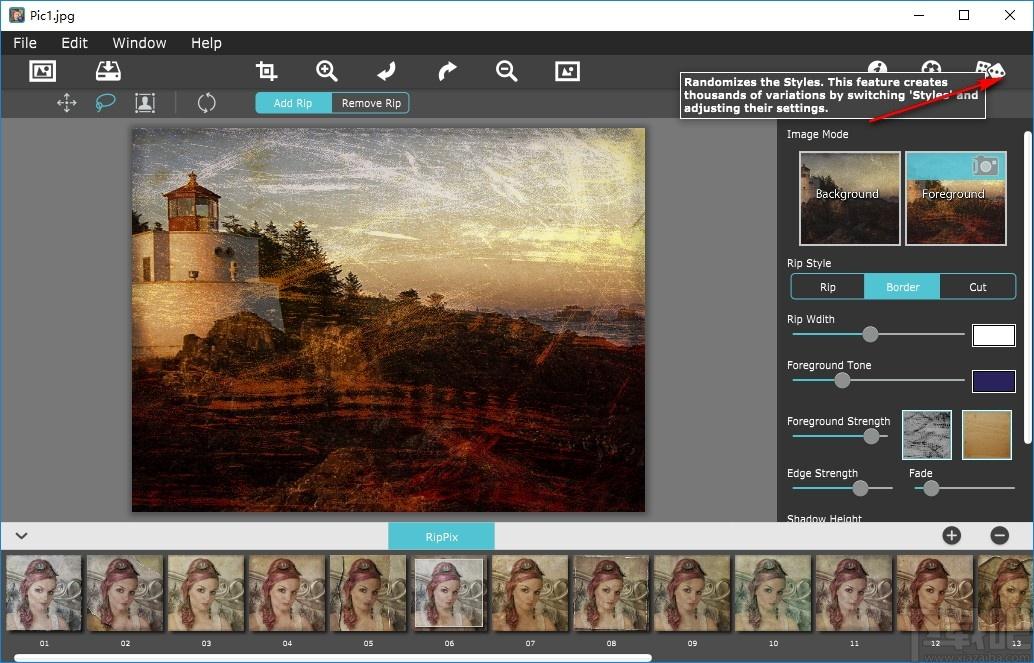Click the save image icon
Screen dimensions: 1034x663
point(108,71)
